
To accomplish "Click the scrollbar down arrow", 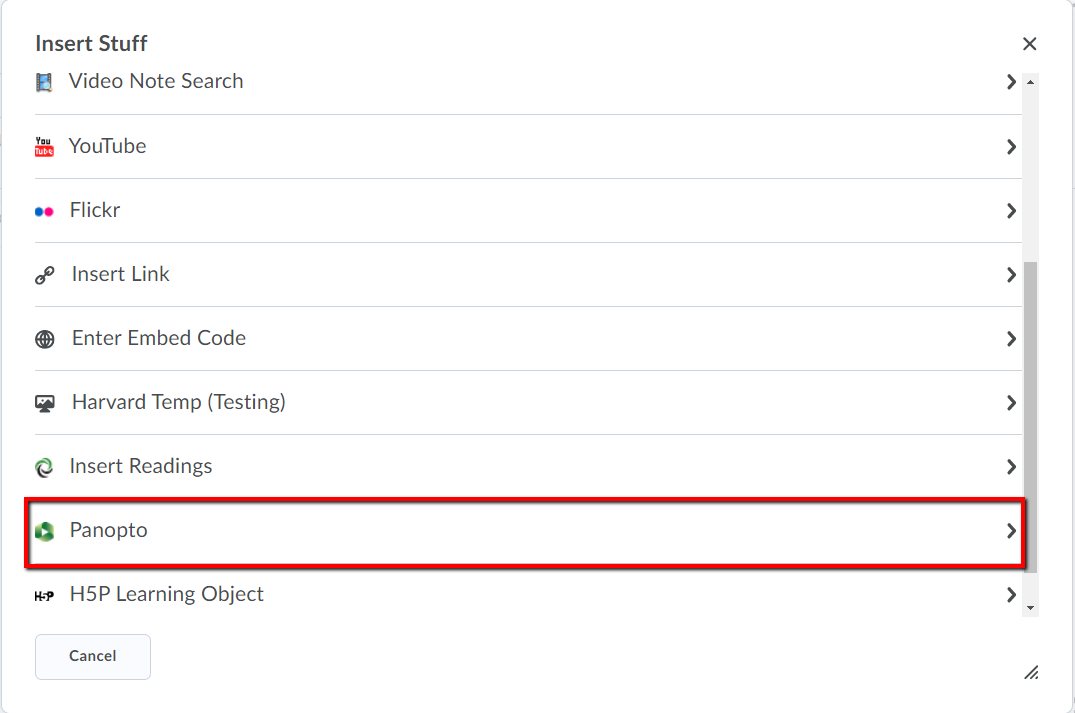I will [x=1030, y=608].
